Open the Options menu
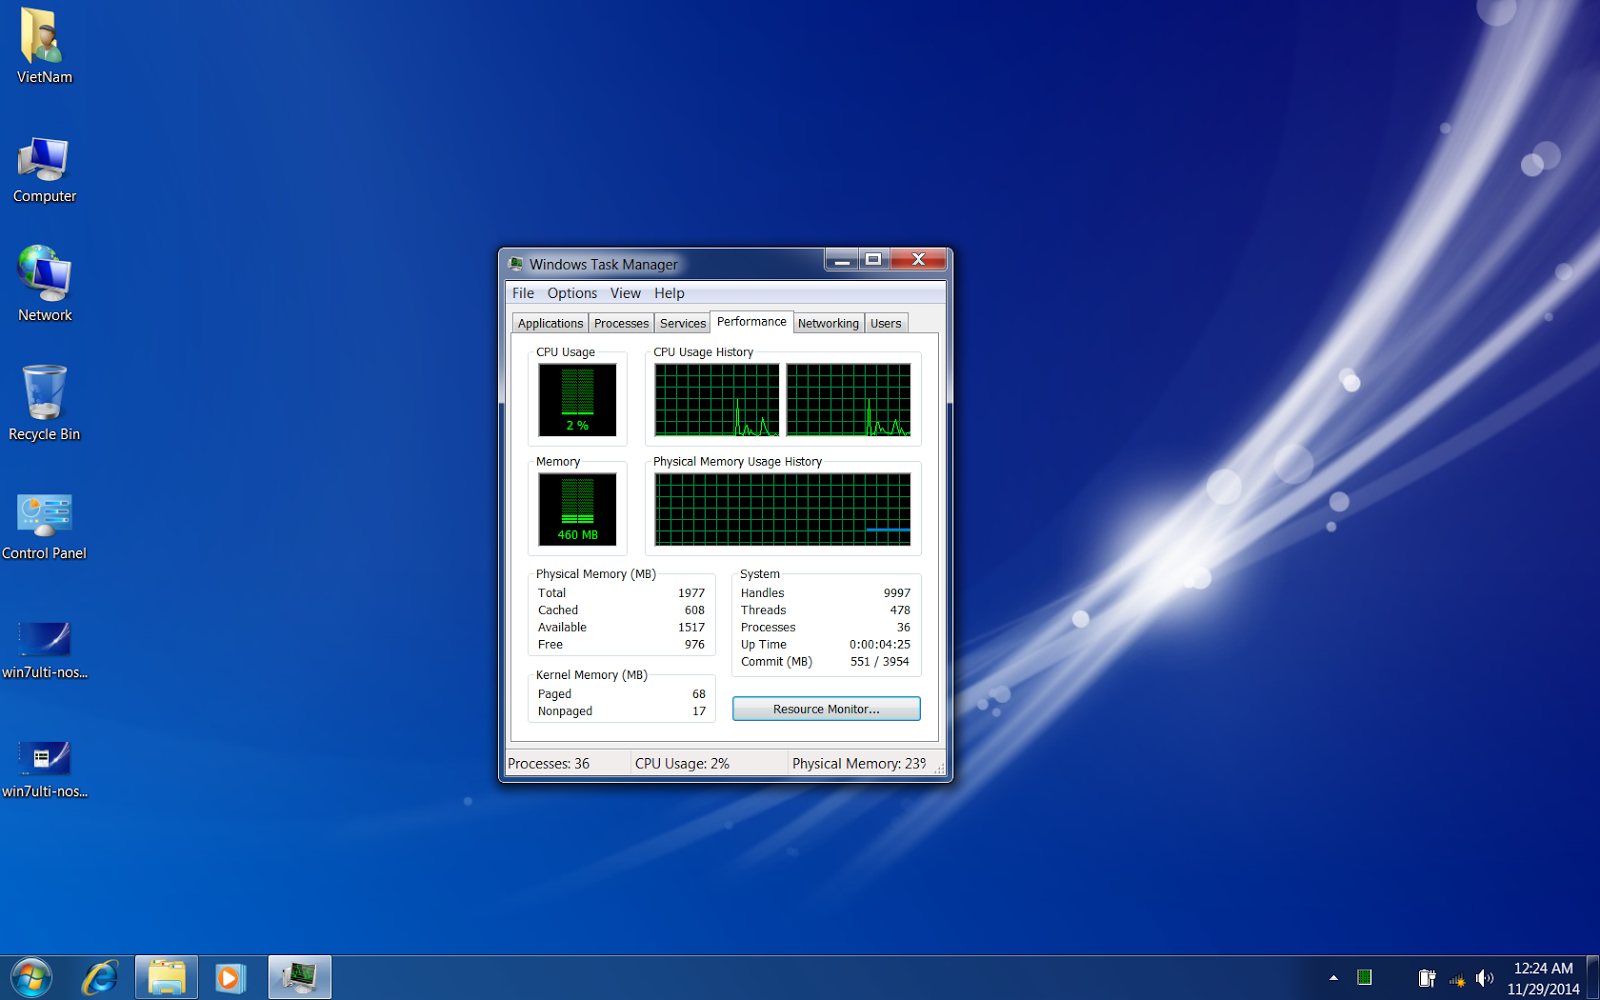This screenshot has height=1000, width=1600. pos(572,293)
